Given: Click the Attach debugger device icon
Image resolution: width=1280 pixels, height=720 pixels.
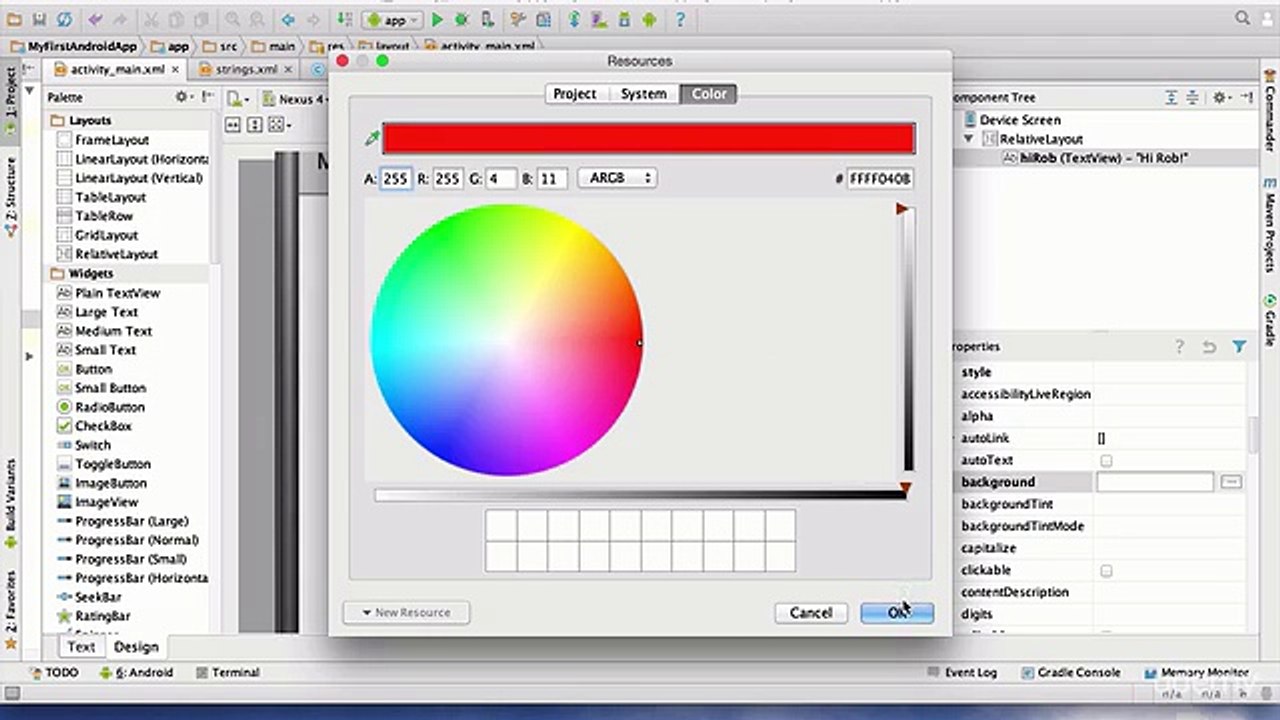Looking at the screenshot, I should (x=486, y=19).
